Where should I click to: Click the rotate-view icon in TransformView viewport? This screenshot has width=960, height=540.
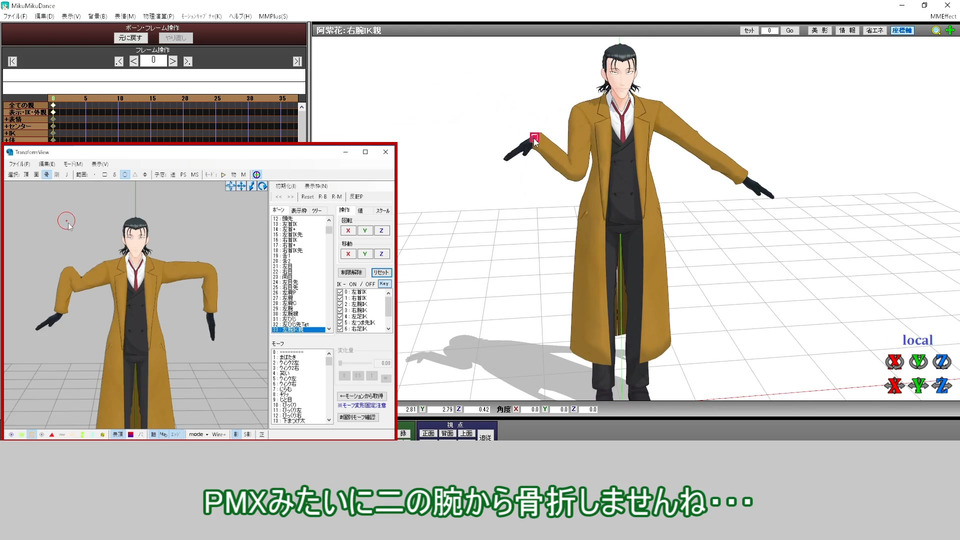pos(262,186)
